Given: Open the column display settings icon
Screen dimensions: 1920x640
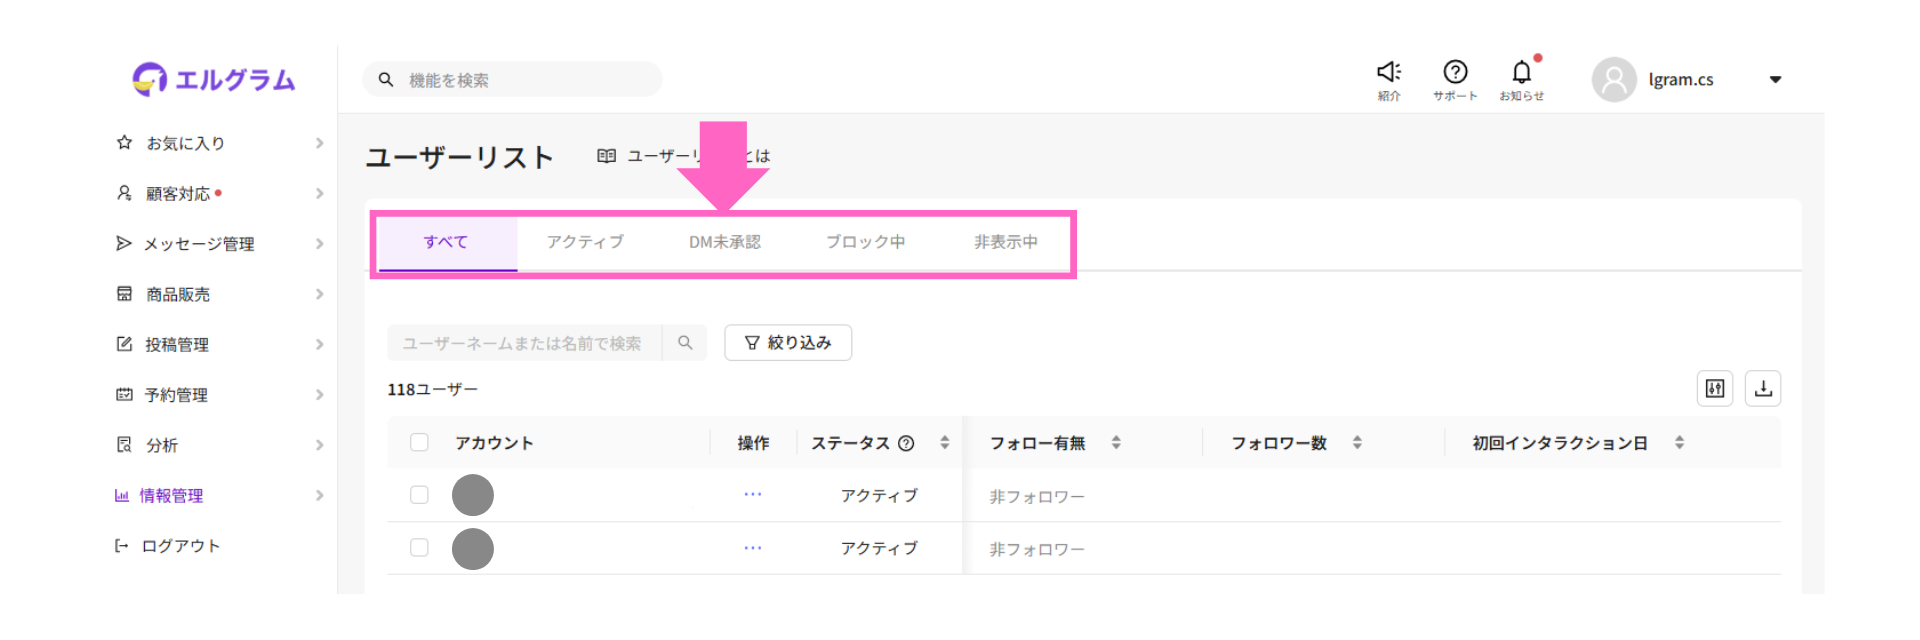Looking at the screenshot, I should (x=1715, y=389).
